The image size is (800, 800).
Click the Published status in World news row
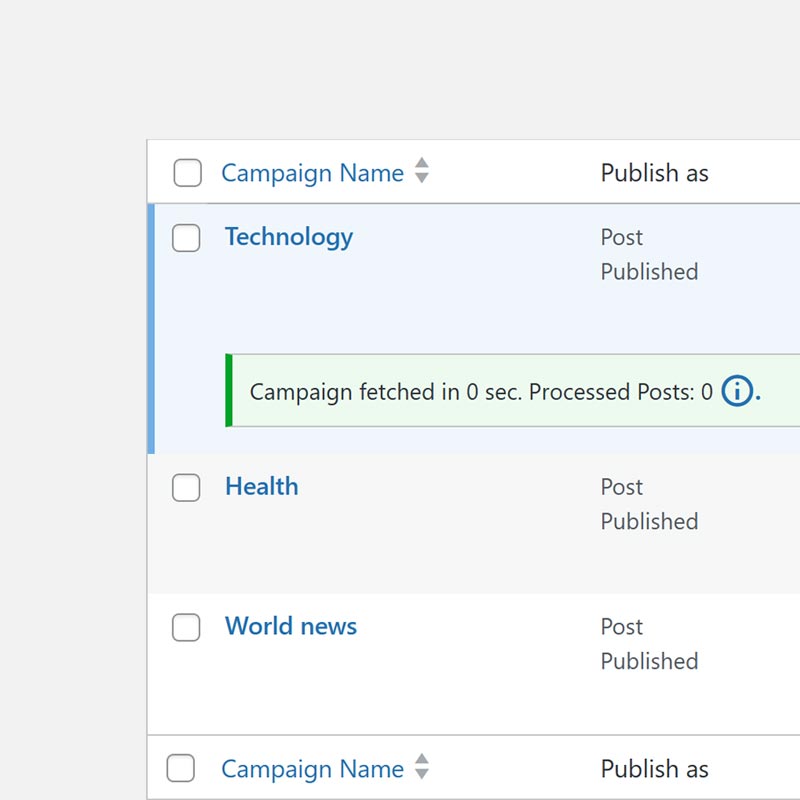click(649, 662)
